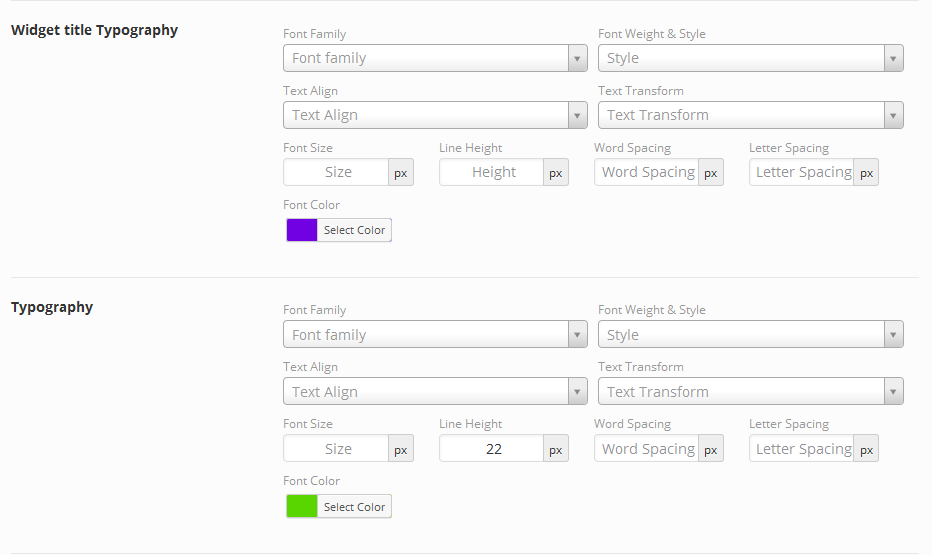Image resolution: width=932 pixels, height=555 pixels.
Task: Open Typography section Style dropdown
Action: pyautogui.click(x=751, y=335)
